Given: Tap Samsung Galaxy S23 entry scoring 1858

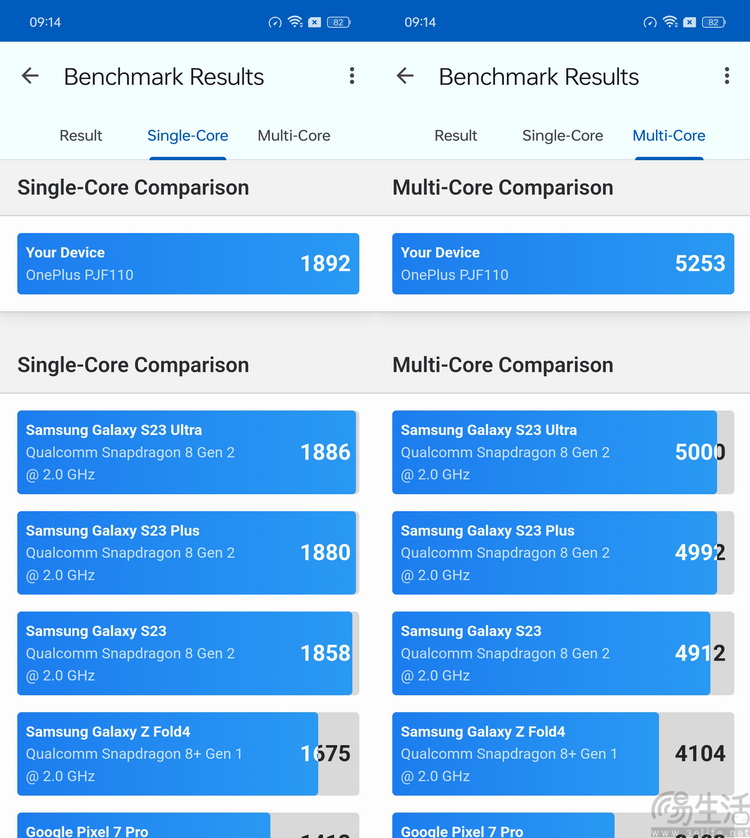Looking at the screenshot, I should click(x=188, y=653).
